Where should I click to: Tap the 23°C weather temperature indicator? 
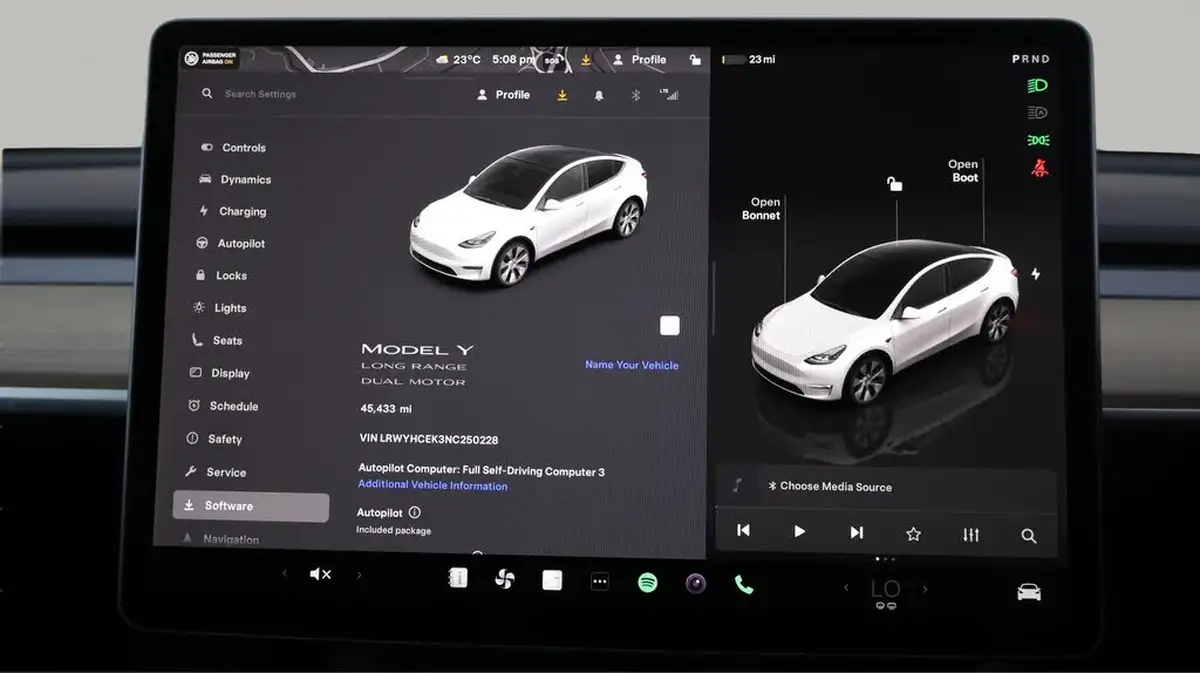tap(458, 60)
